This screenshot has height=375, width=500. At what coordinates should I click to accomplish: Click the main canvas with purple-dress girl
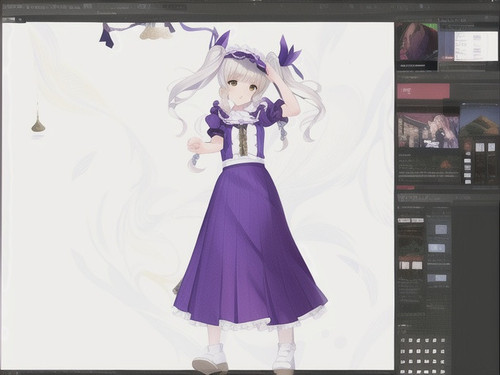[198, 196]
